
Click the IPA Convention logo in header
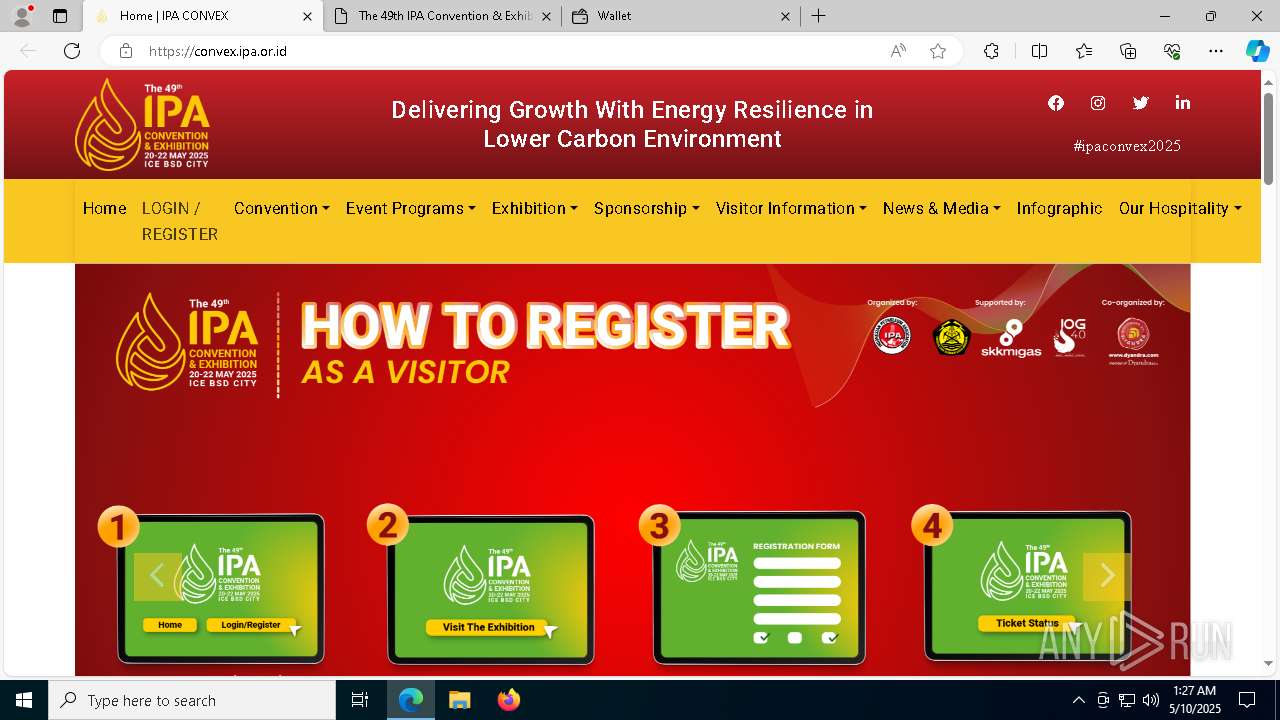(x=143, y=124)
